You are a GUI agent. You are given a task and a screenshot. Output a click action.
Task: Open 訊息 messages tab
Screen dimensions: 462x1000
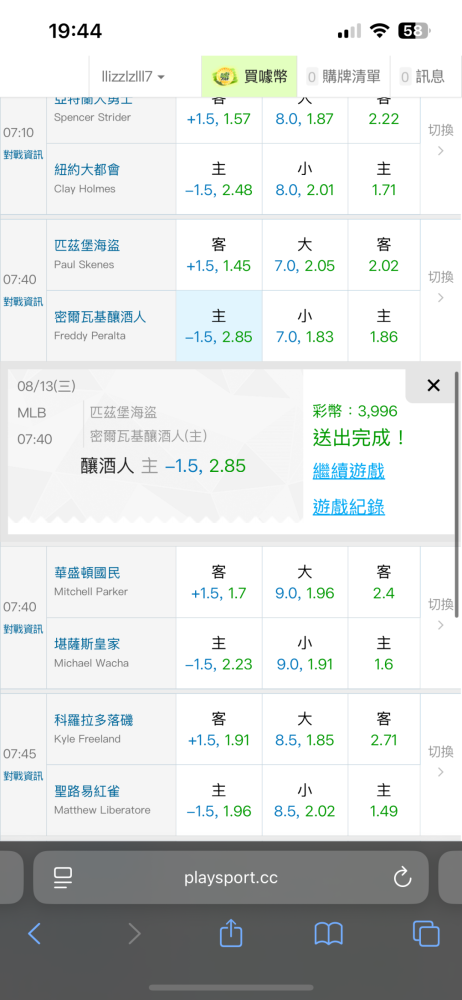click(x=422, y=77)
